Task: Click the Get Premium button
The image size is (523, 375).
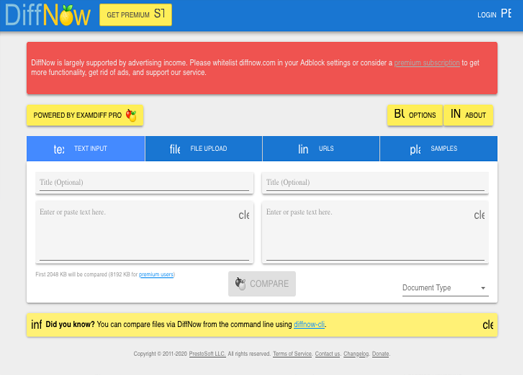Action: coord(136,15)
